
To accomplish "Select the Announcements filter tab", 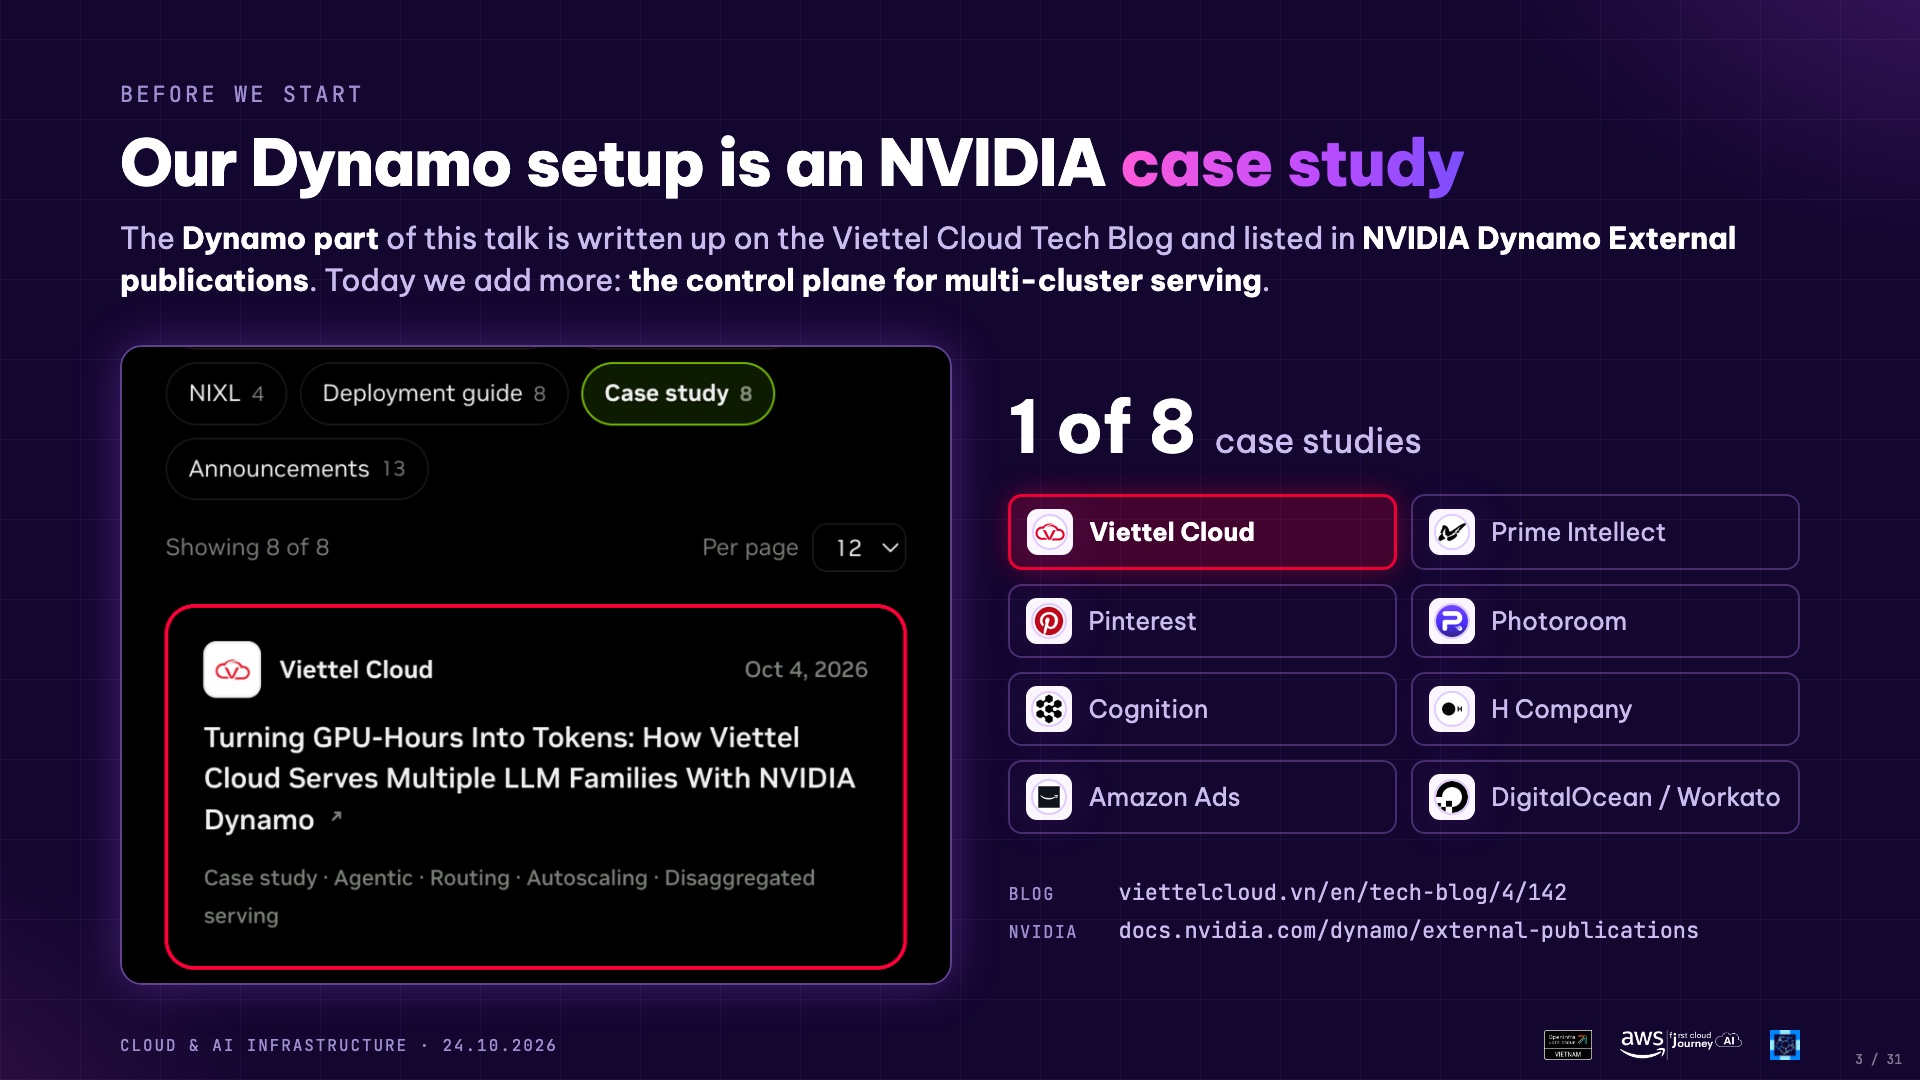I will tap(297, 469).
